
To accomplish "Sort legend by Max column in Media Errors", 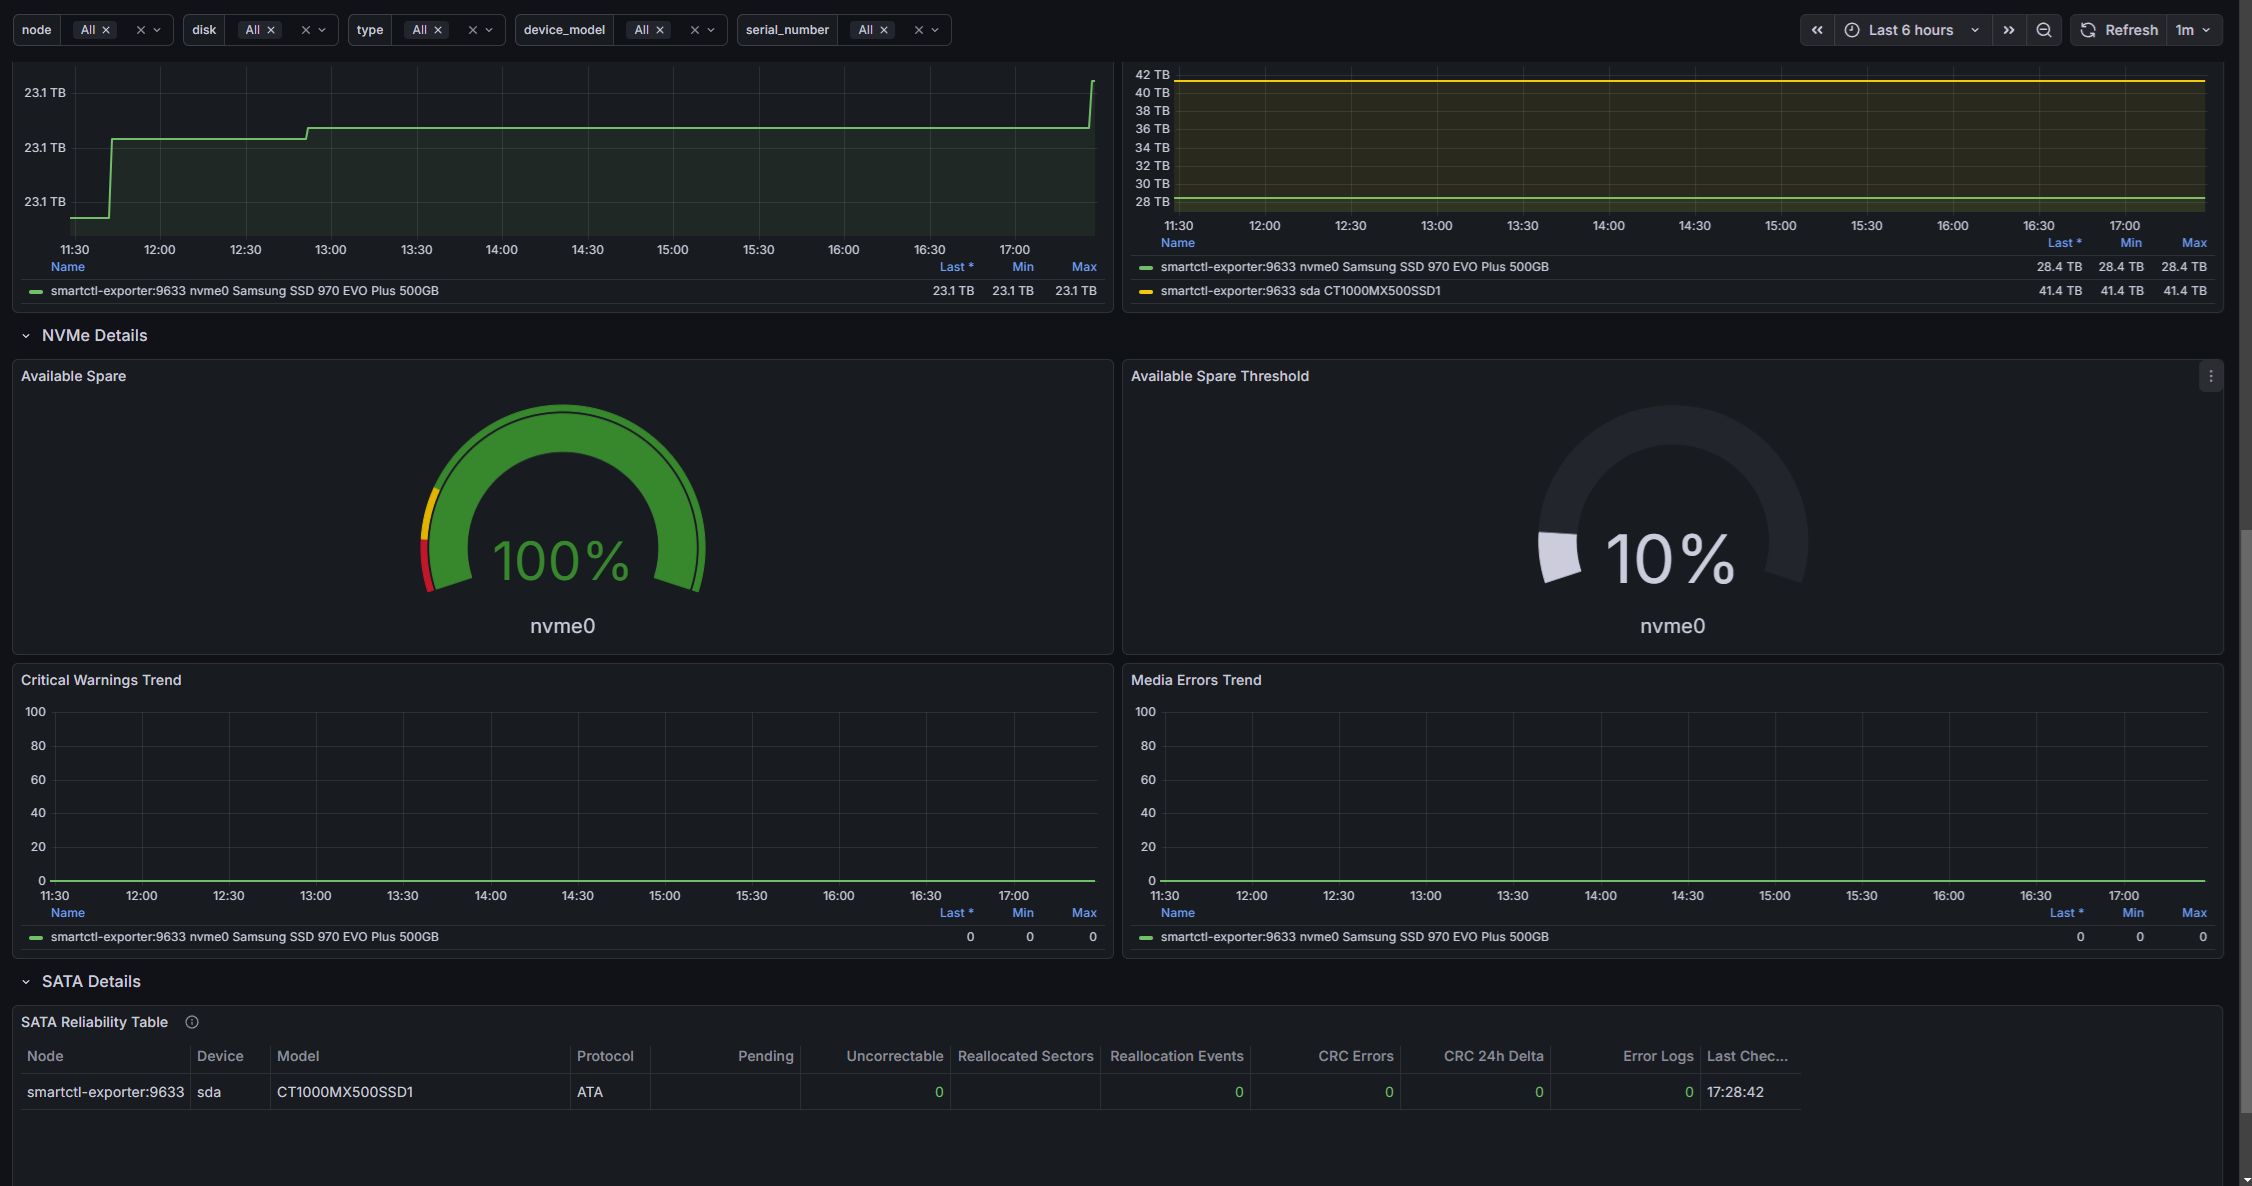I will click(x=2194, y=913).
